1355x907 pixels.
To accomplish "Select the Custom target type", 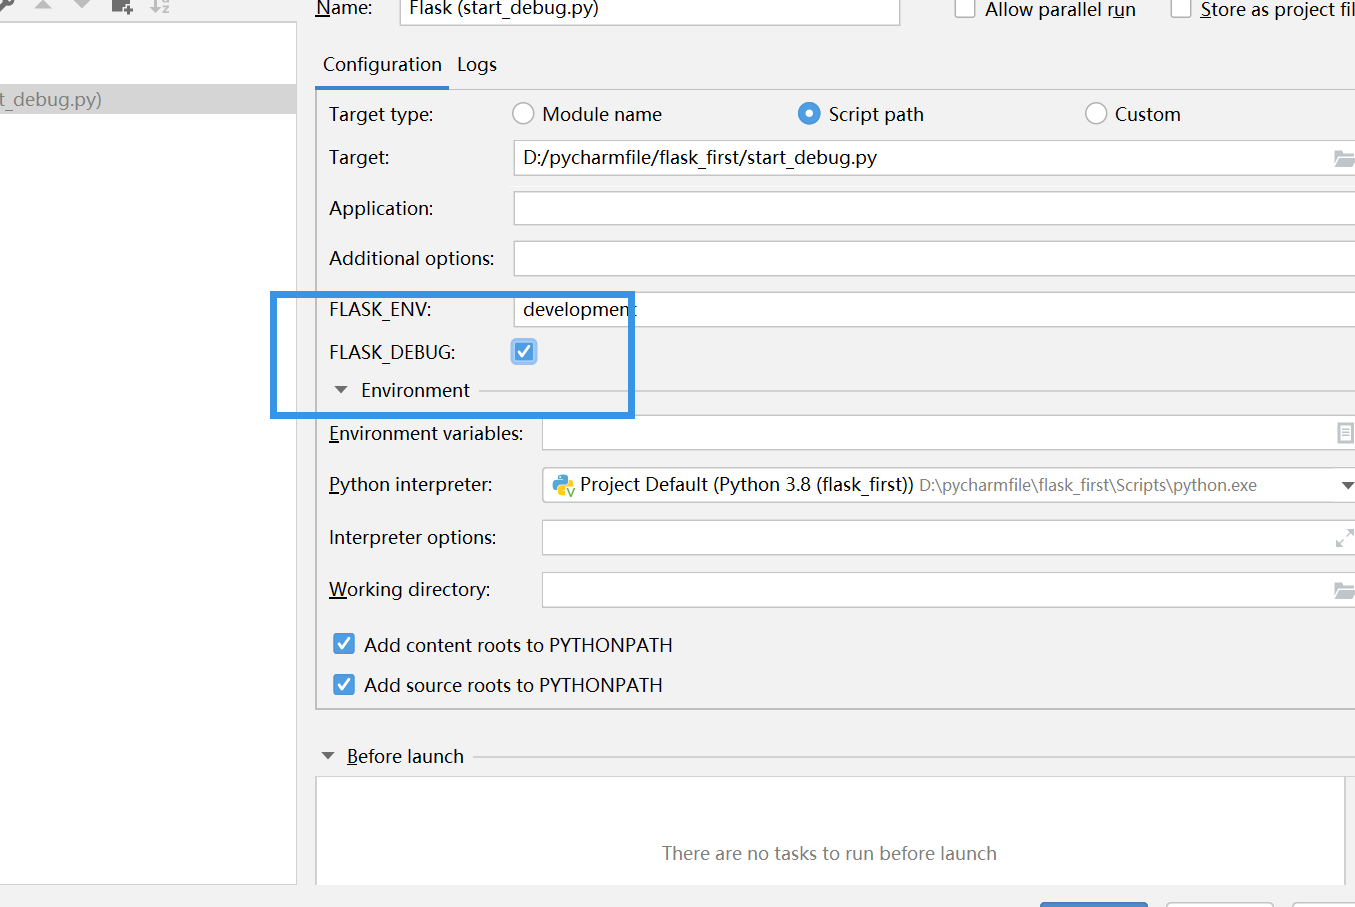I will tap(1096, 114).
